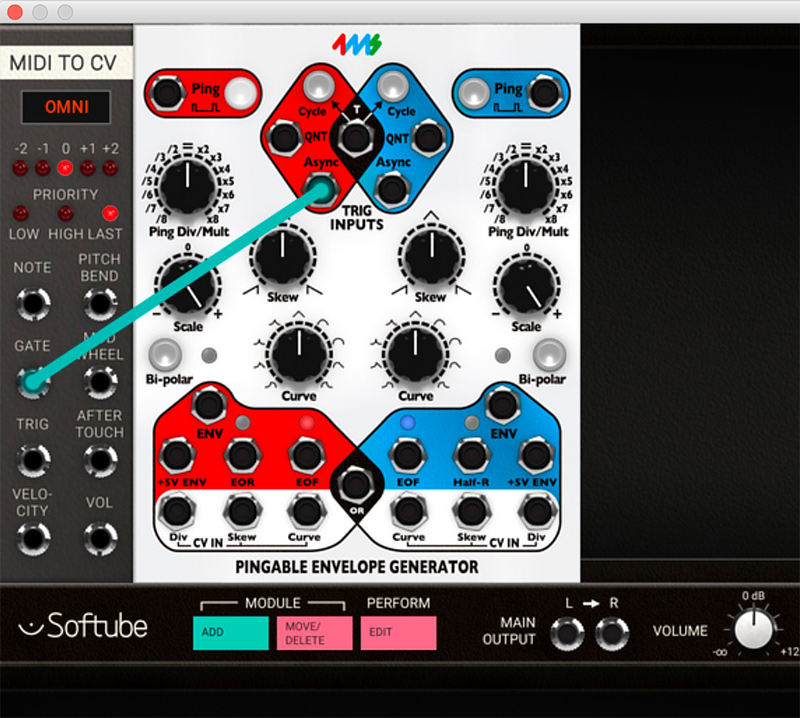The height and width of the screenshot is (718, 800).
Task: Open the OMNI MIDI channel selector
Action: (64, 106)
